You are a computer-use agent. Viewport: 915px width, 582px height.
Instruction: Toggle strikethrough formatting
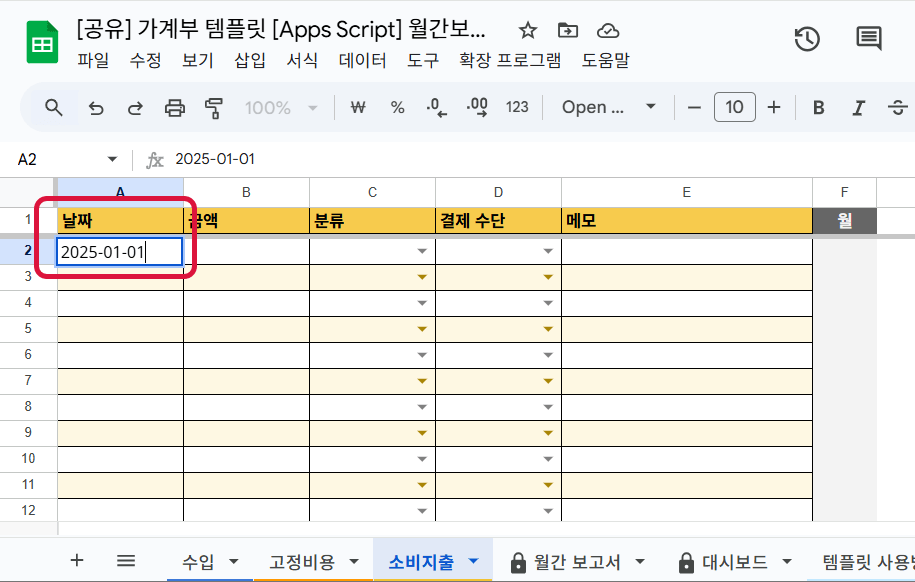tap(897, 108)
